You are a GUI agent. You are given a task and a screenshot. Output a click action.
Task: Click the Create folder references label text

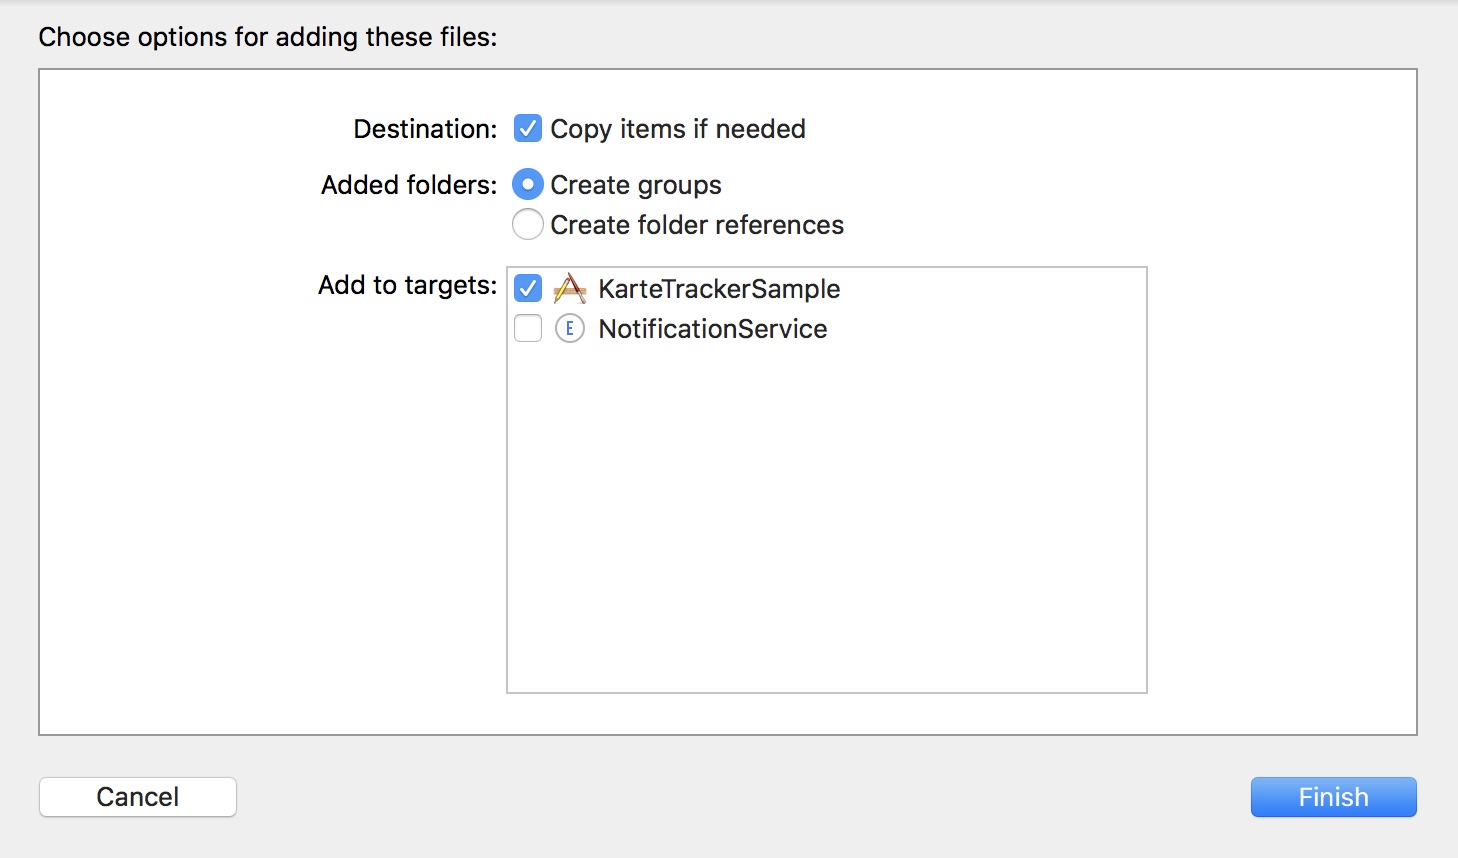(697, 225)
